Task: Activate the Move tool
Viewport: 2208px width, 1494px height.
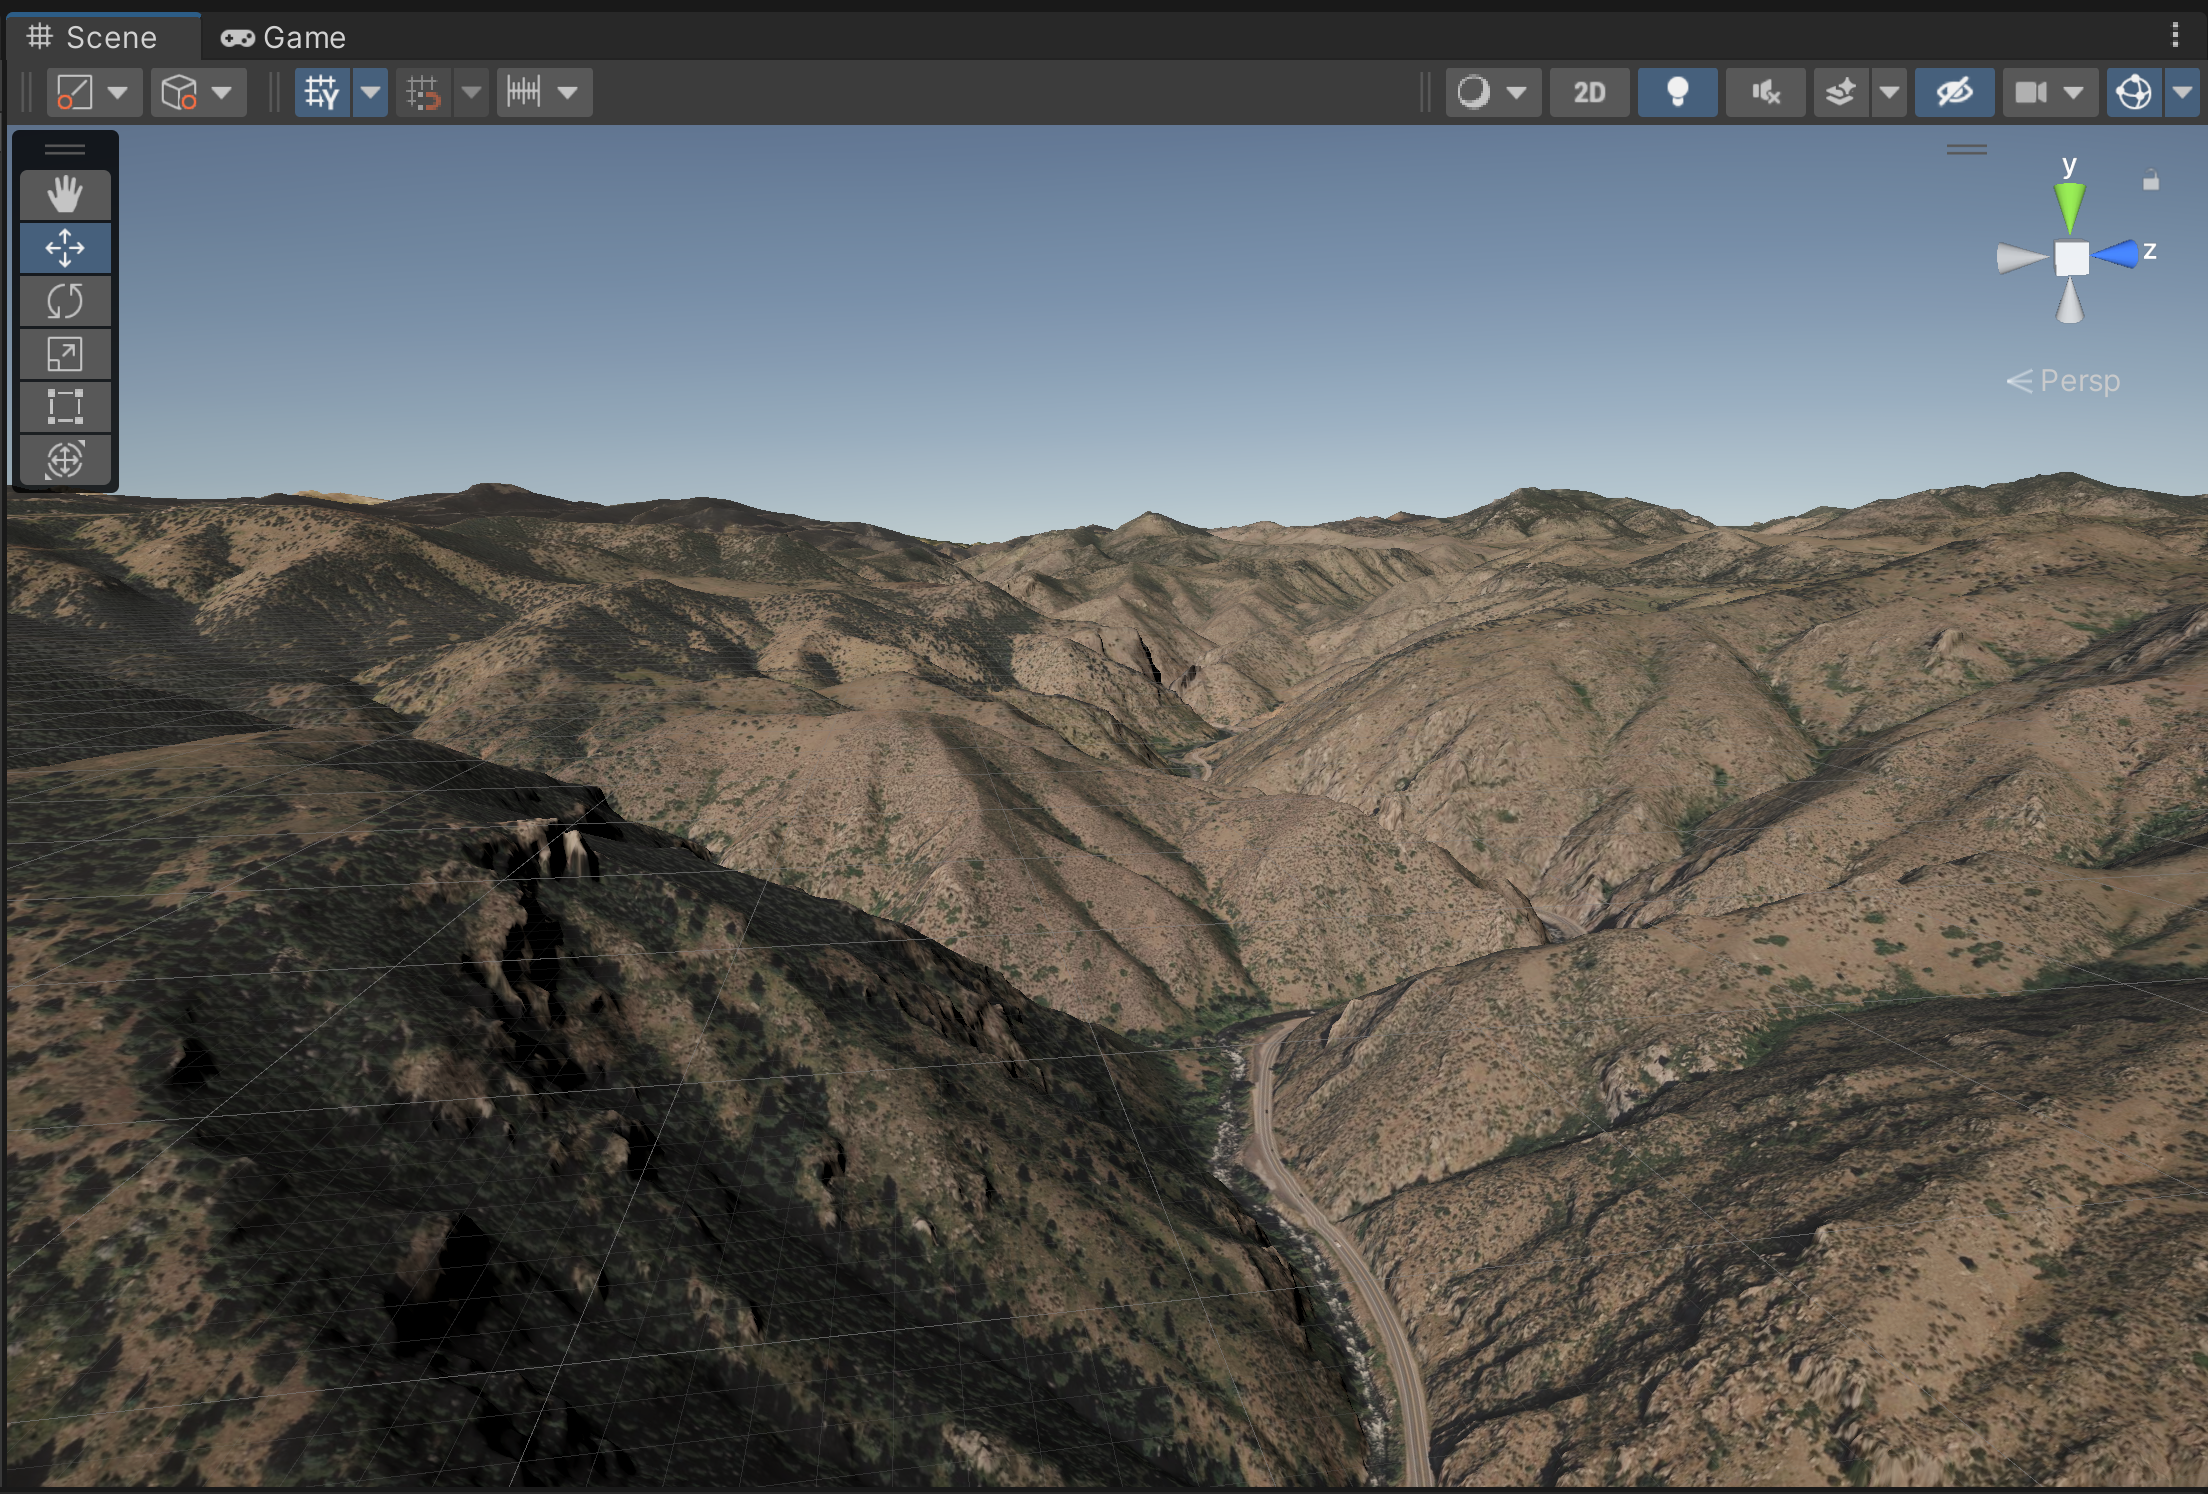Action: click(x=65, y=248)
